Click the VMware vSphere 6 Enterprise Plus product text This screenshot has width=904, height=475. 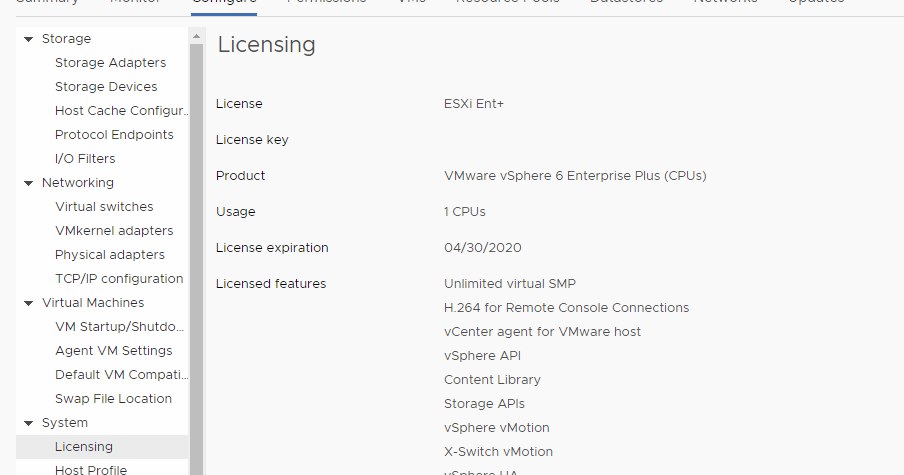tap(575, 176)
